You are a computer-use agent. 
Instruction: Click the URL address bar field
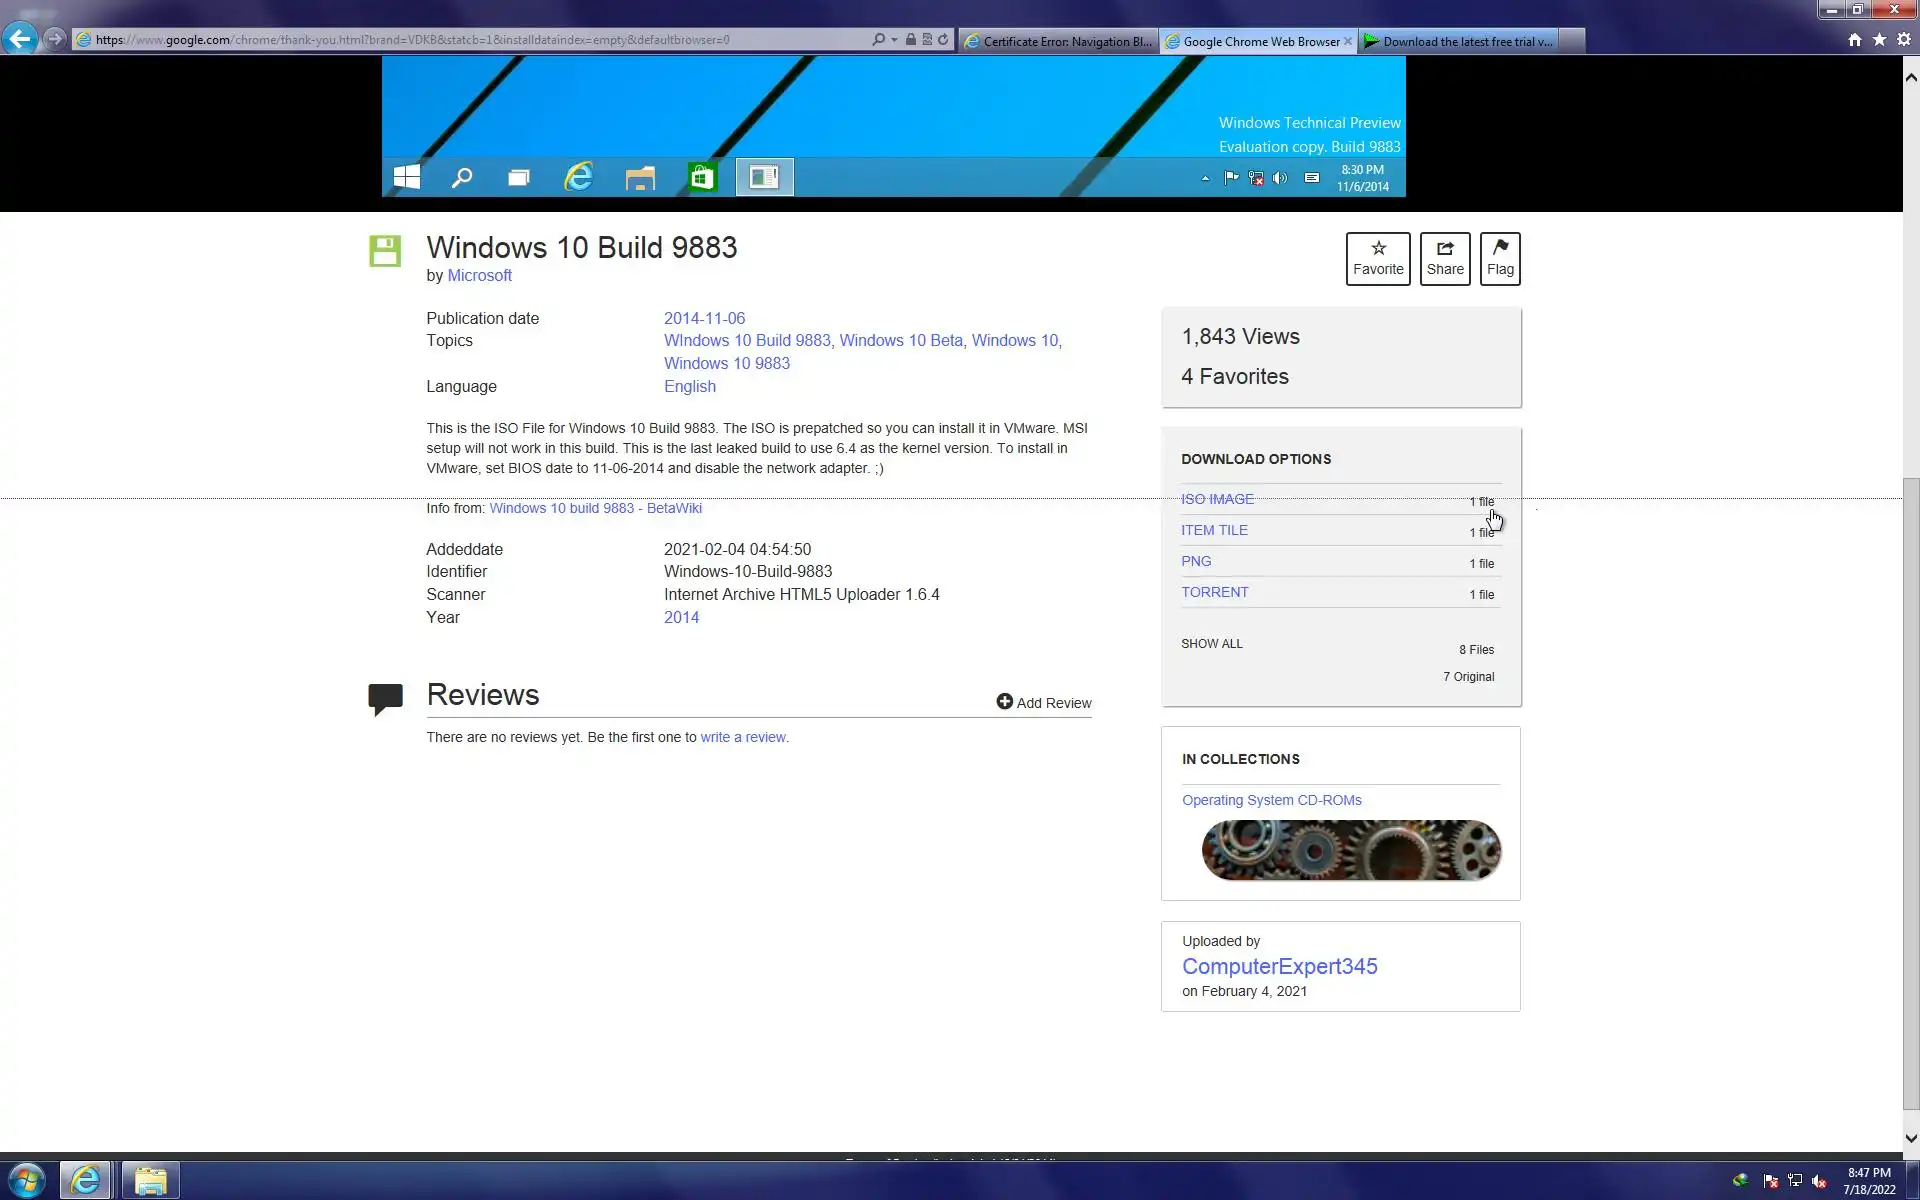click(x=480, y=40)
